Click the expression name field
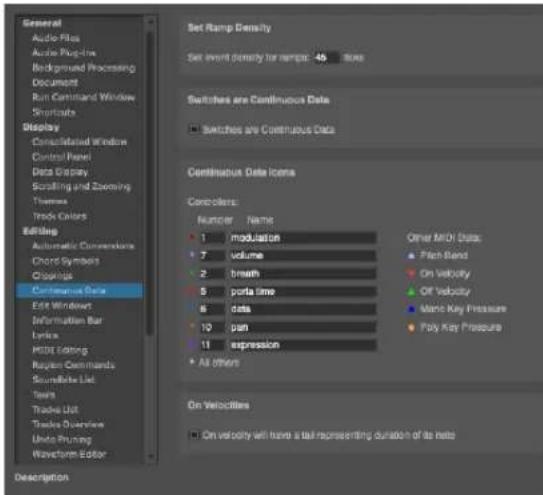543x495 pixels. click(303, 345)
